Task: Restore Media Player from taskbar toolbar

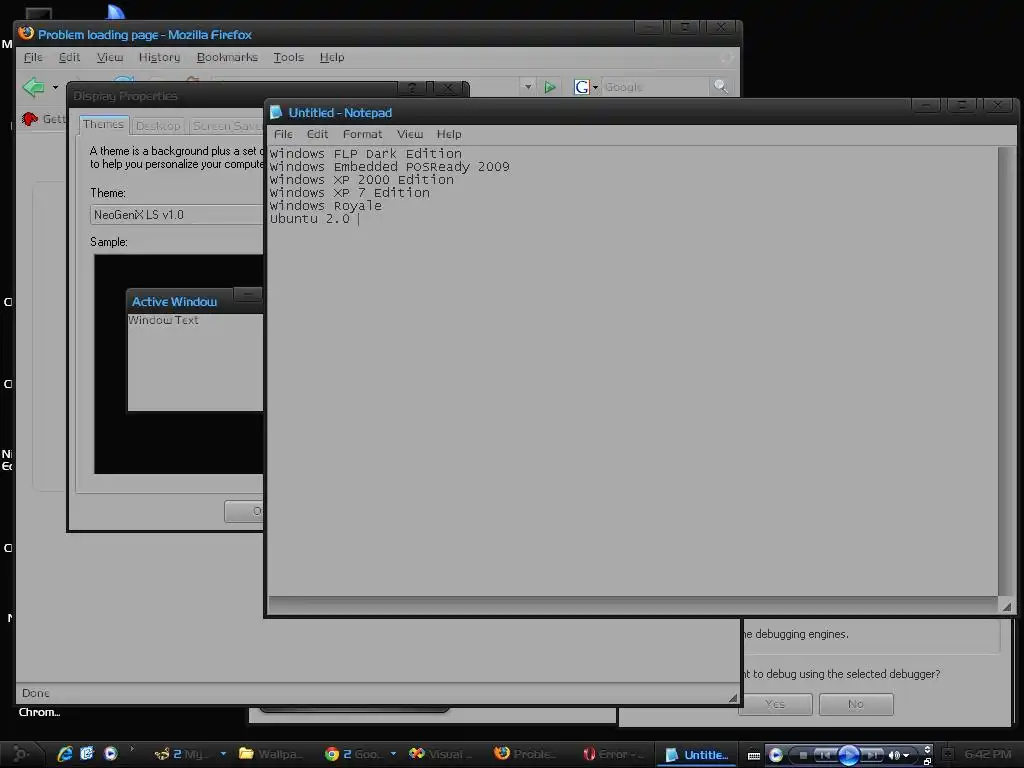Action: click(927, 761)
